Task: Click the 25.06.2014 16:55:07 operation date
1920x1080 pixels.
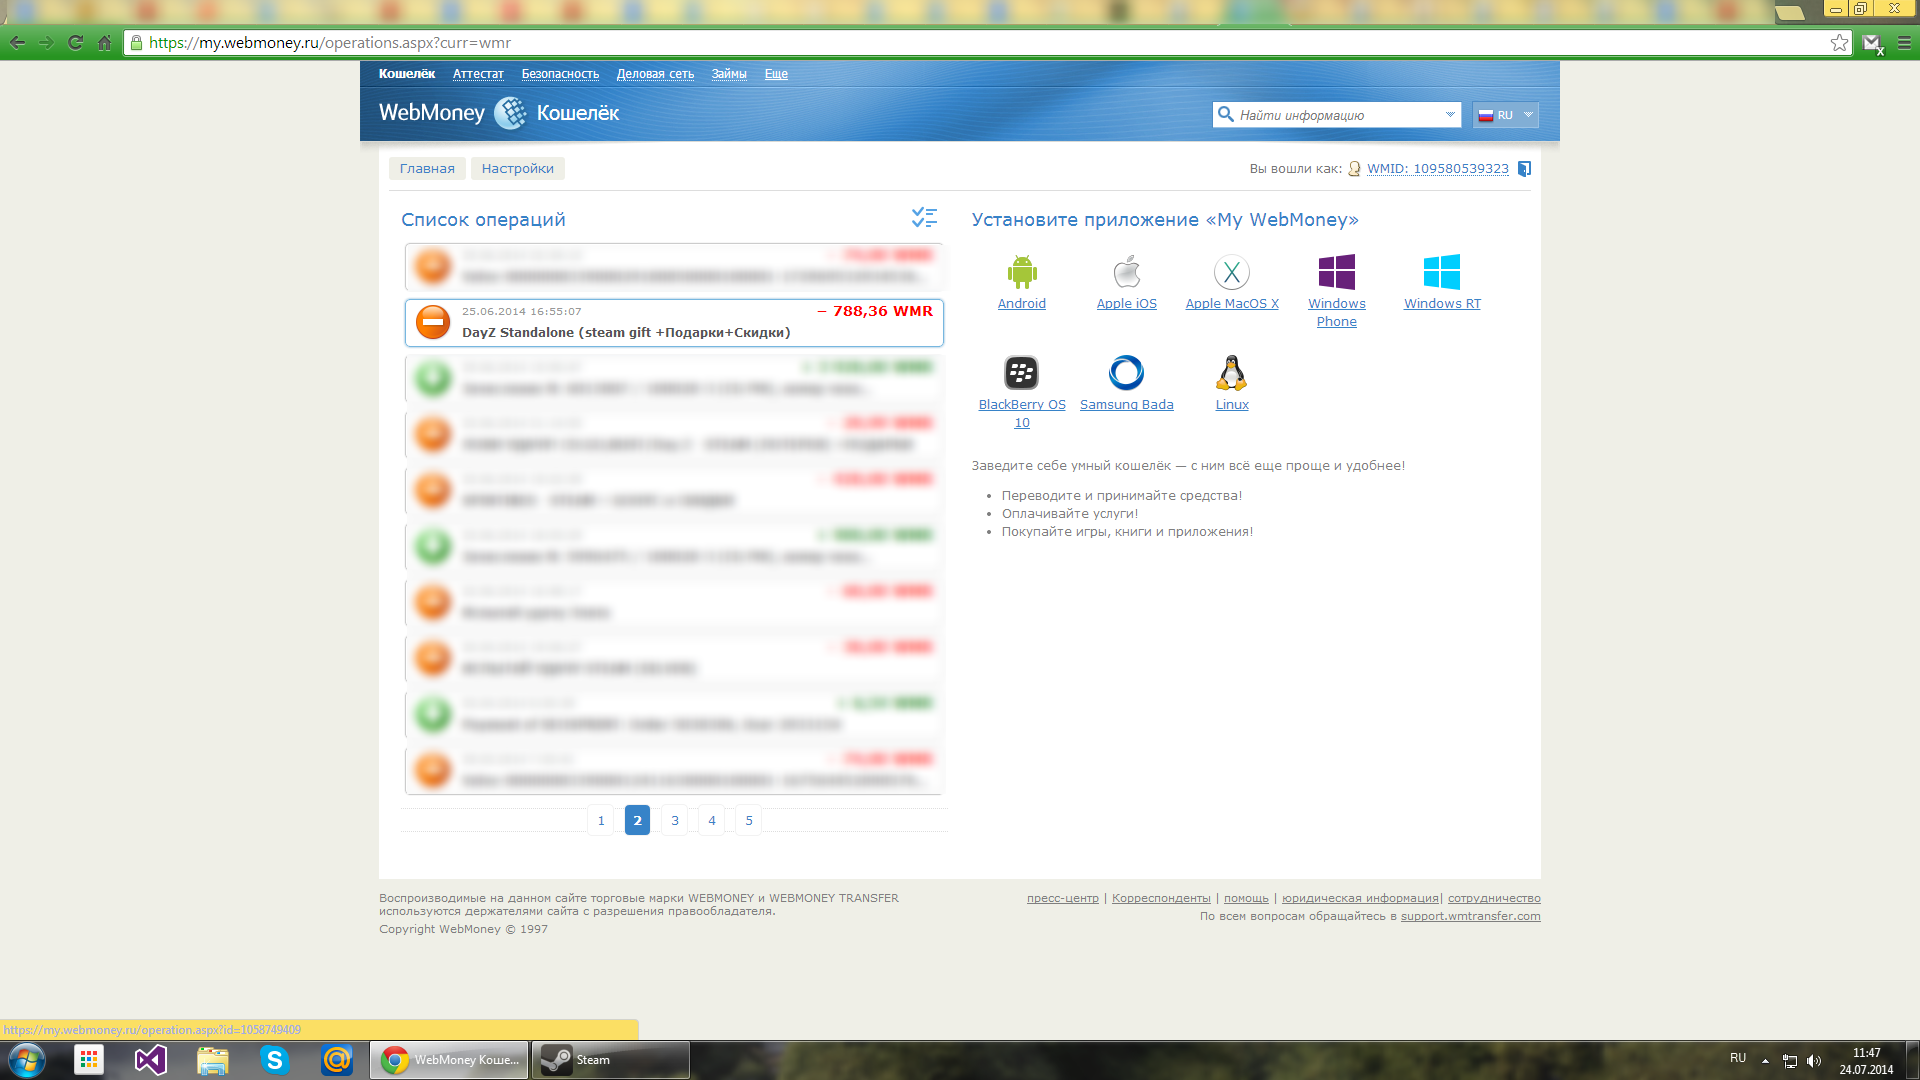Action: click(x=521, y=312)
